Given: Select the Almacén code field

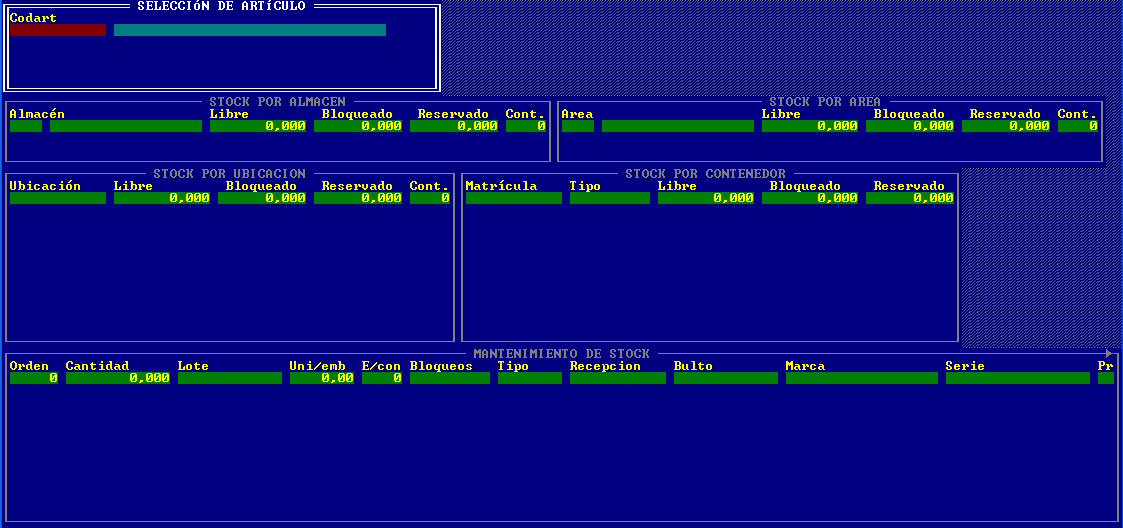Looking at the screenshot, I should point(26,126).
